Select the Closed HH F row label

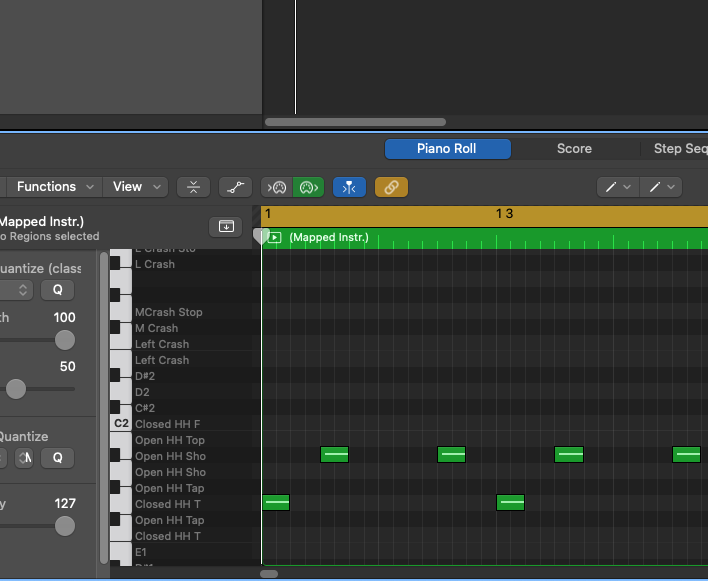tap(167, 424)
